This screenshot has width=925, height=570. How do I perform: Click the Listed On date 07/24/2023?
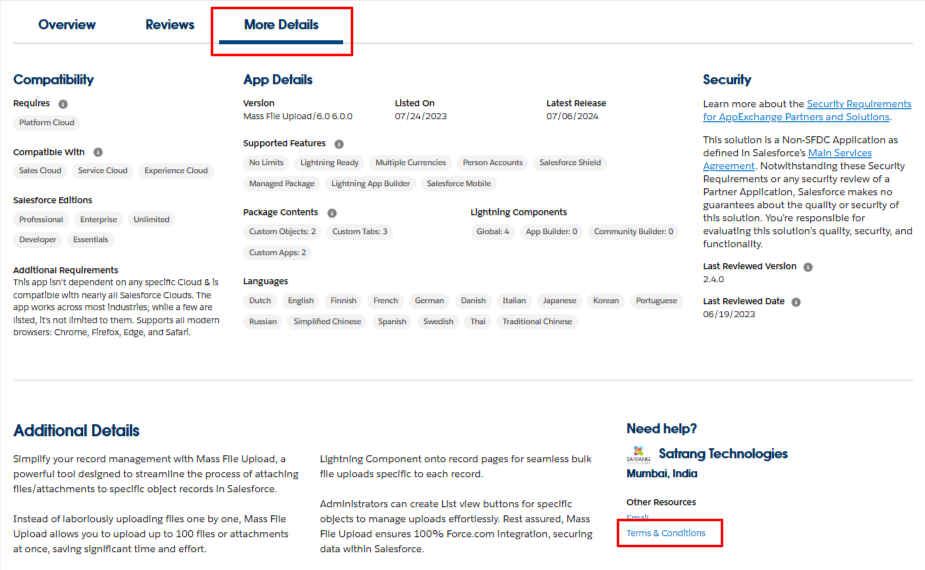(421, 117)
